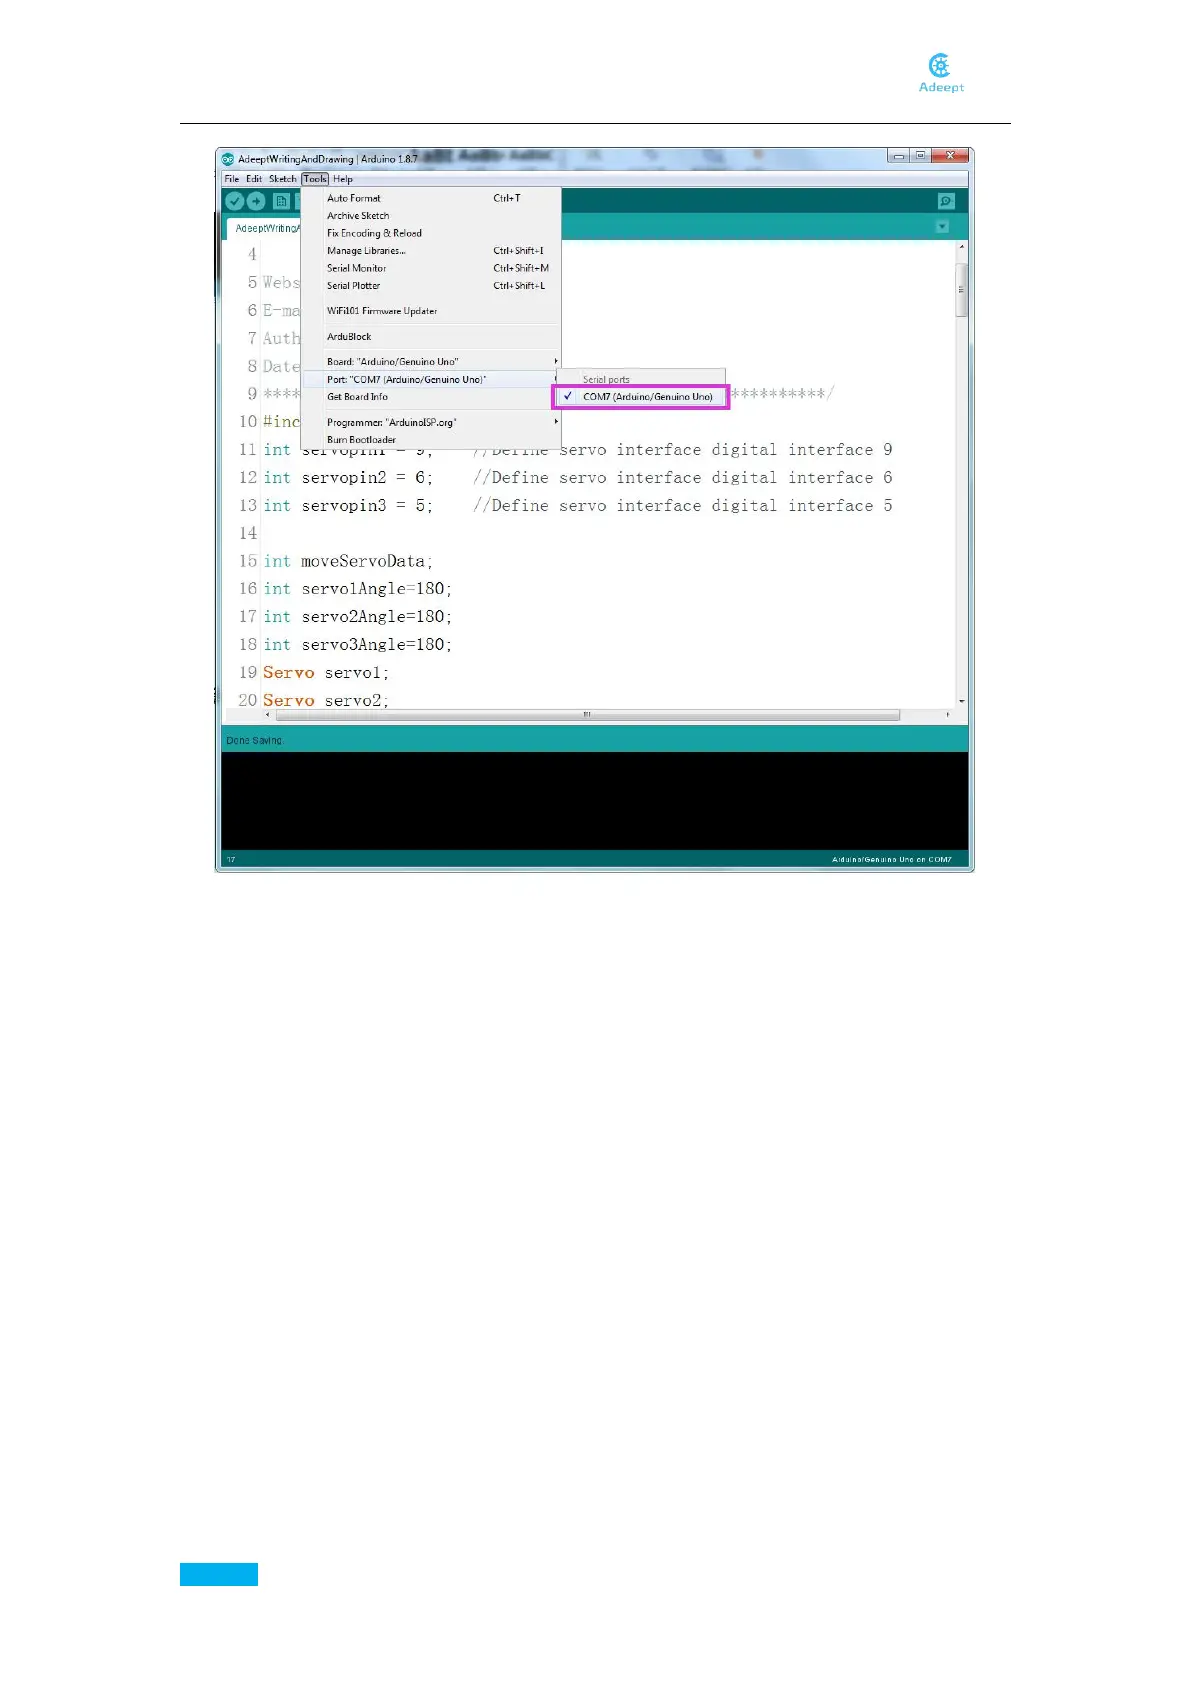Open the Serial Monitor magnifier icon
This screenshot has width=1191, height=1684.
[946, 201]
